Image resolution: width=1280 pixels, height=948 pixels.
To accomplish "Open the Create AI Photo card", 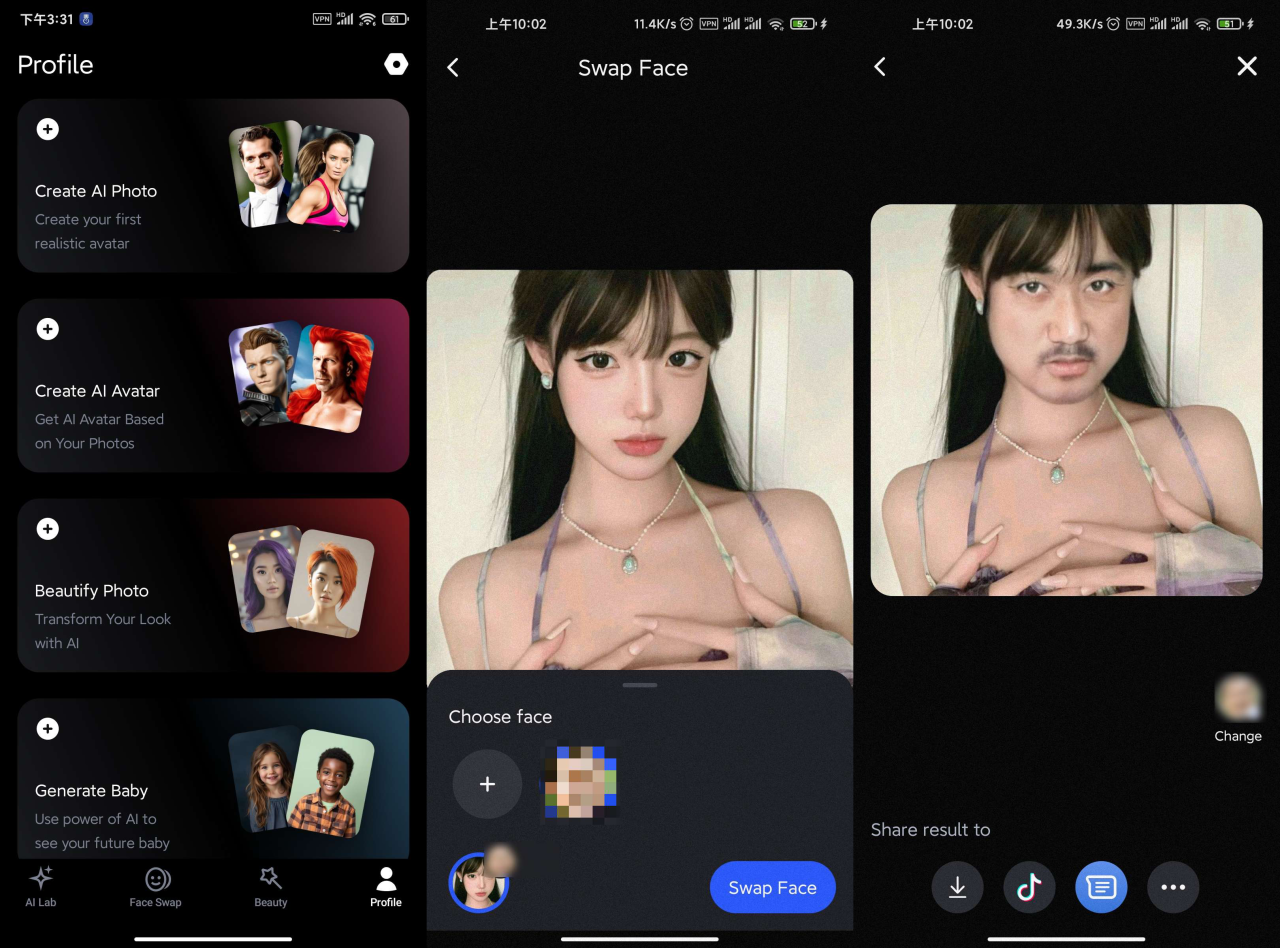I will tap(213, 186).
